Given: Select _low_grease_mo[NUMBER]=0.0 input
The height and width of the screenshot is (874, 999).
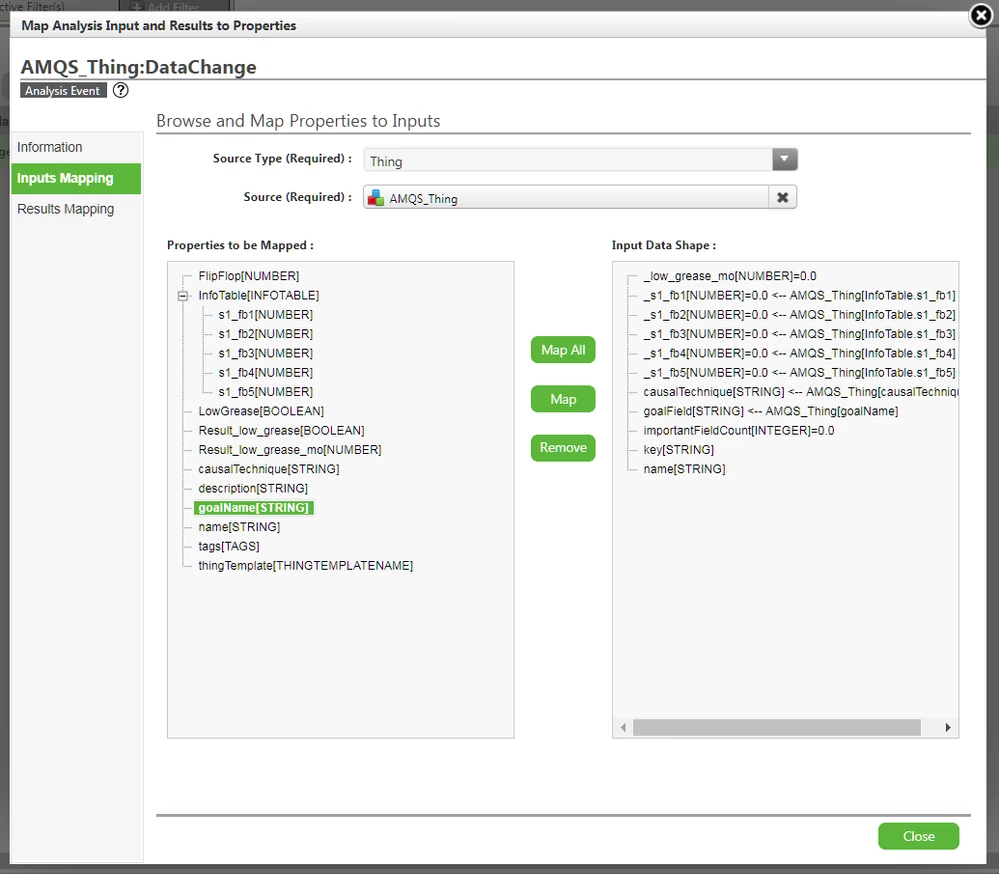Looking at the screenshot, I should 729,276.
